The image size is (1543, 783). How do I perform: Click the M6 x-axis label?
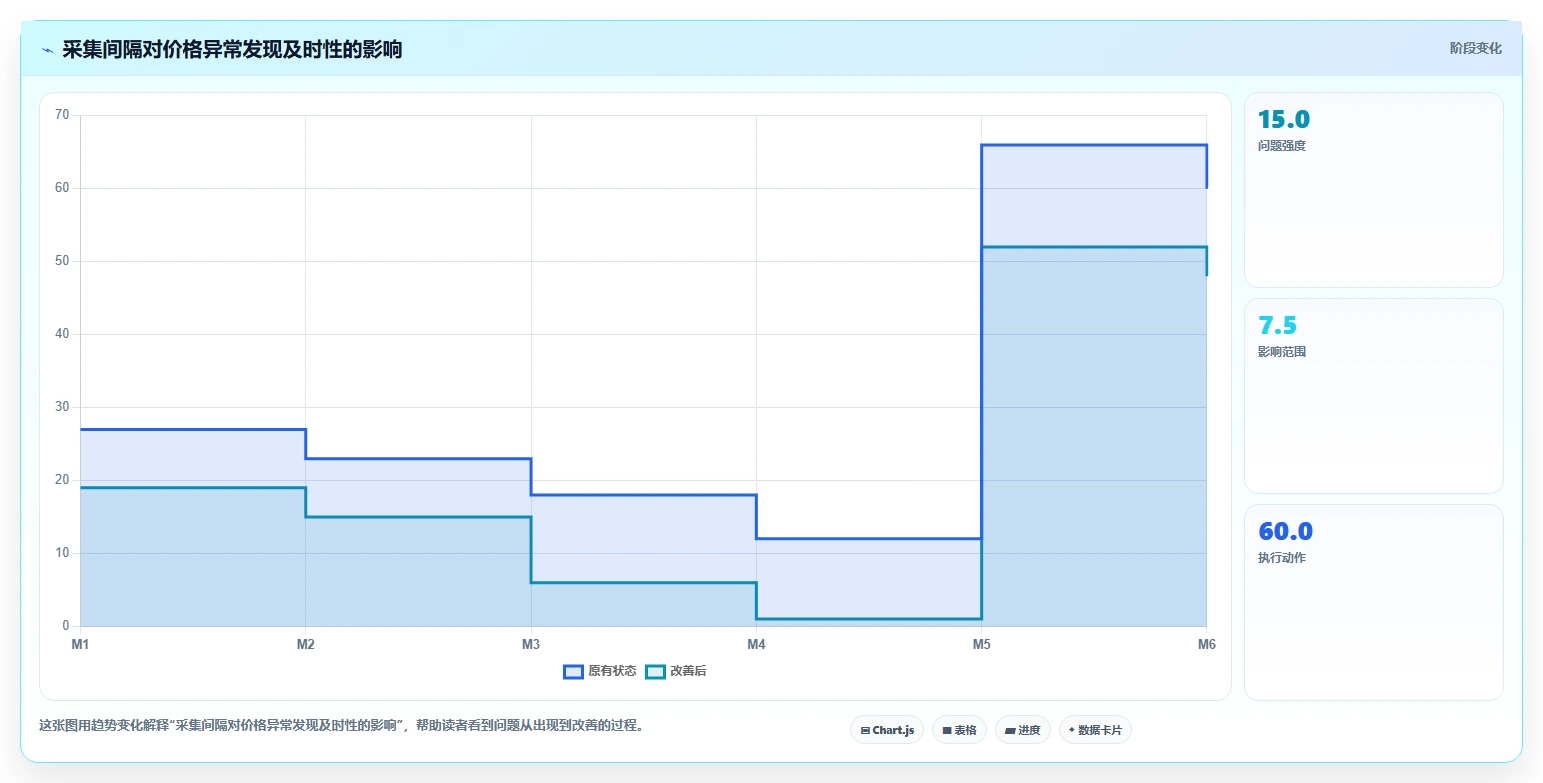pos(1206,644)
